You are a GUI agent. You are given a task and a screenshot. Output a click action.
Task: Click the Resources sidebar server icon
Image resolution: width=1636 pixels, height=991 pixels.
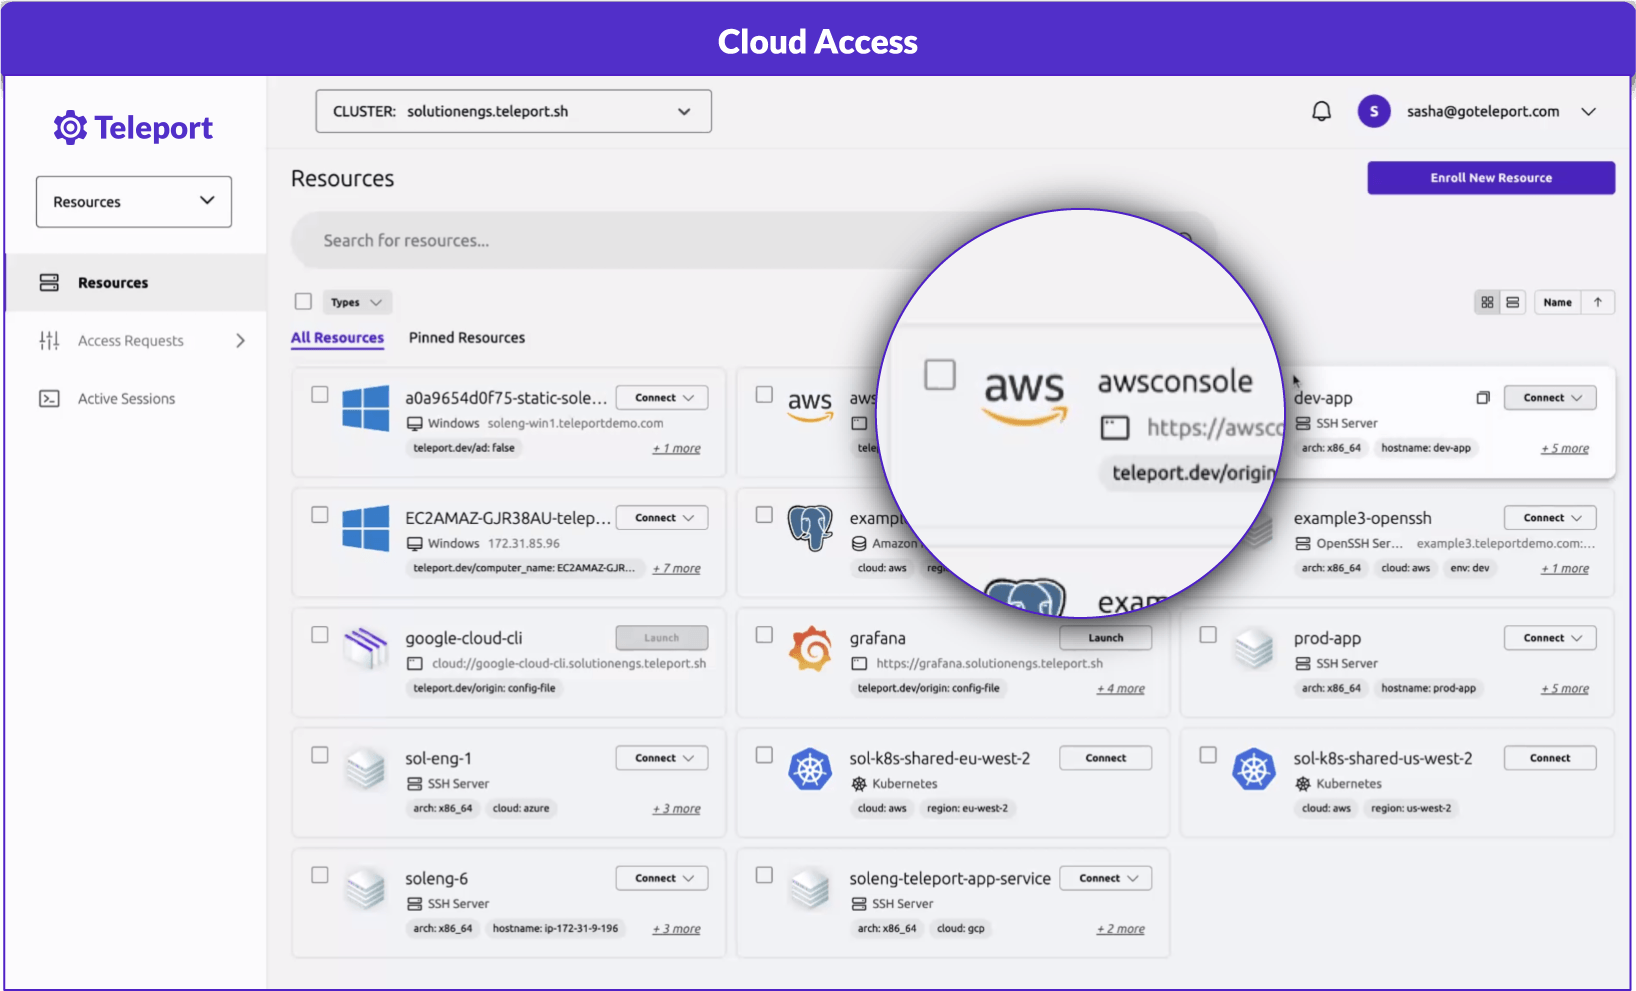click(x=49, y=283)
